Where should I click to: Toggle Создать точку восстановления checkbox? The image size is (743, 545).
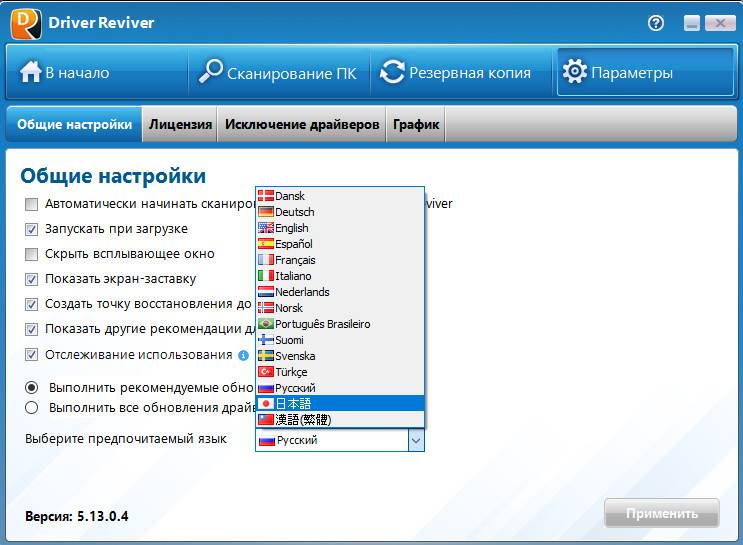click(31, 304)
